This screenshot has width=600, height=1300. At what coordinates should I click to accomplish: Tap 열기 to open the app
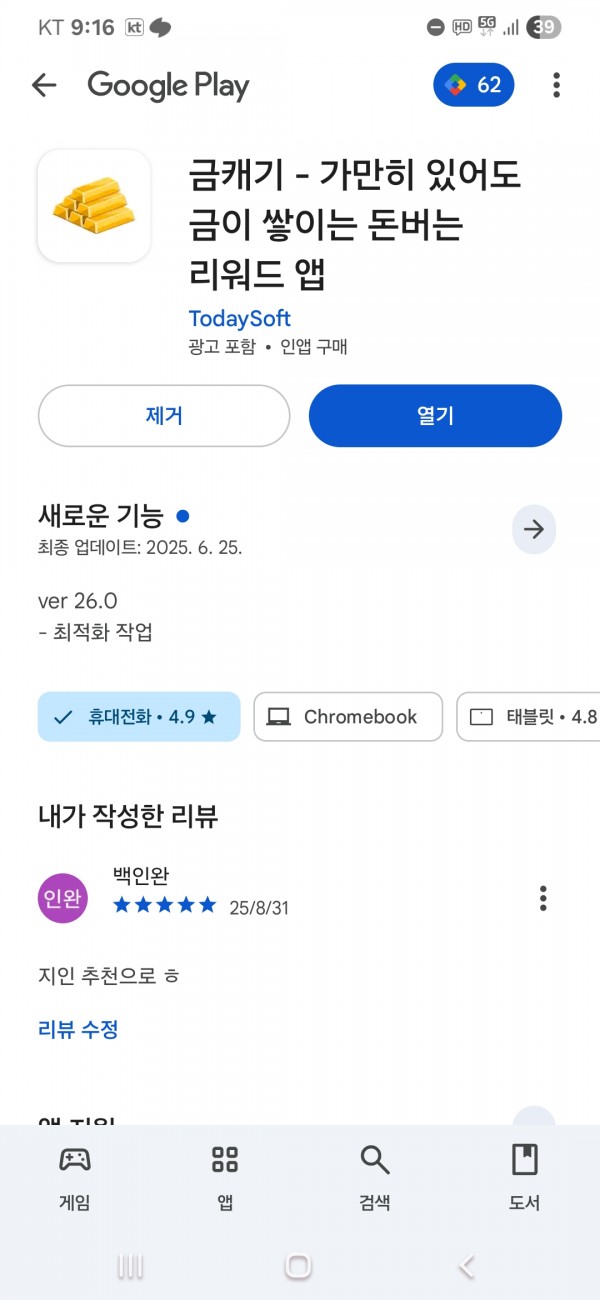(x=435, y=416)
